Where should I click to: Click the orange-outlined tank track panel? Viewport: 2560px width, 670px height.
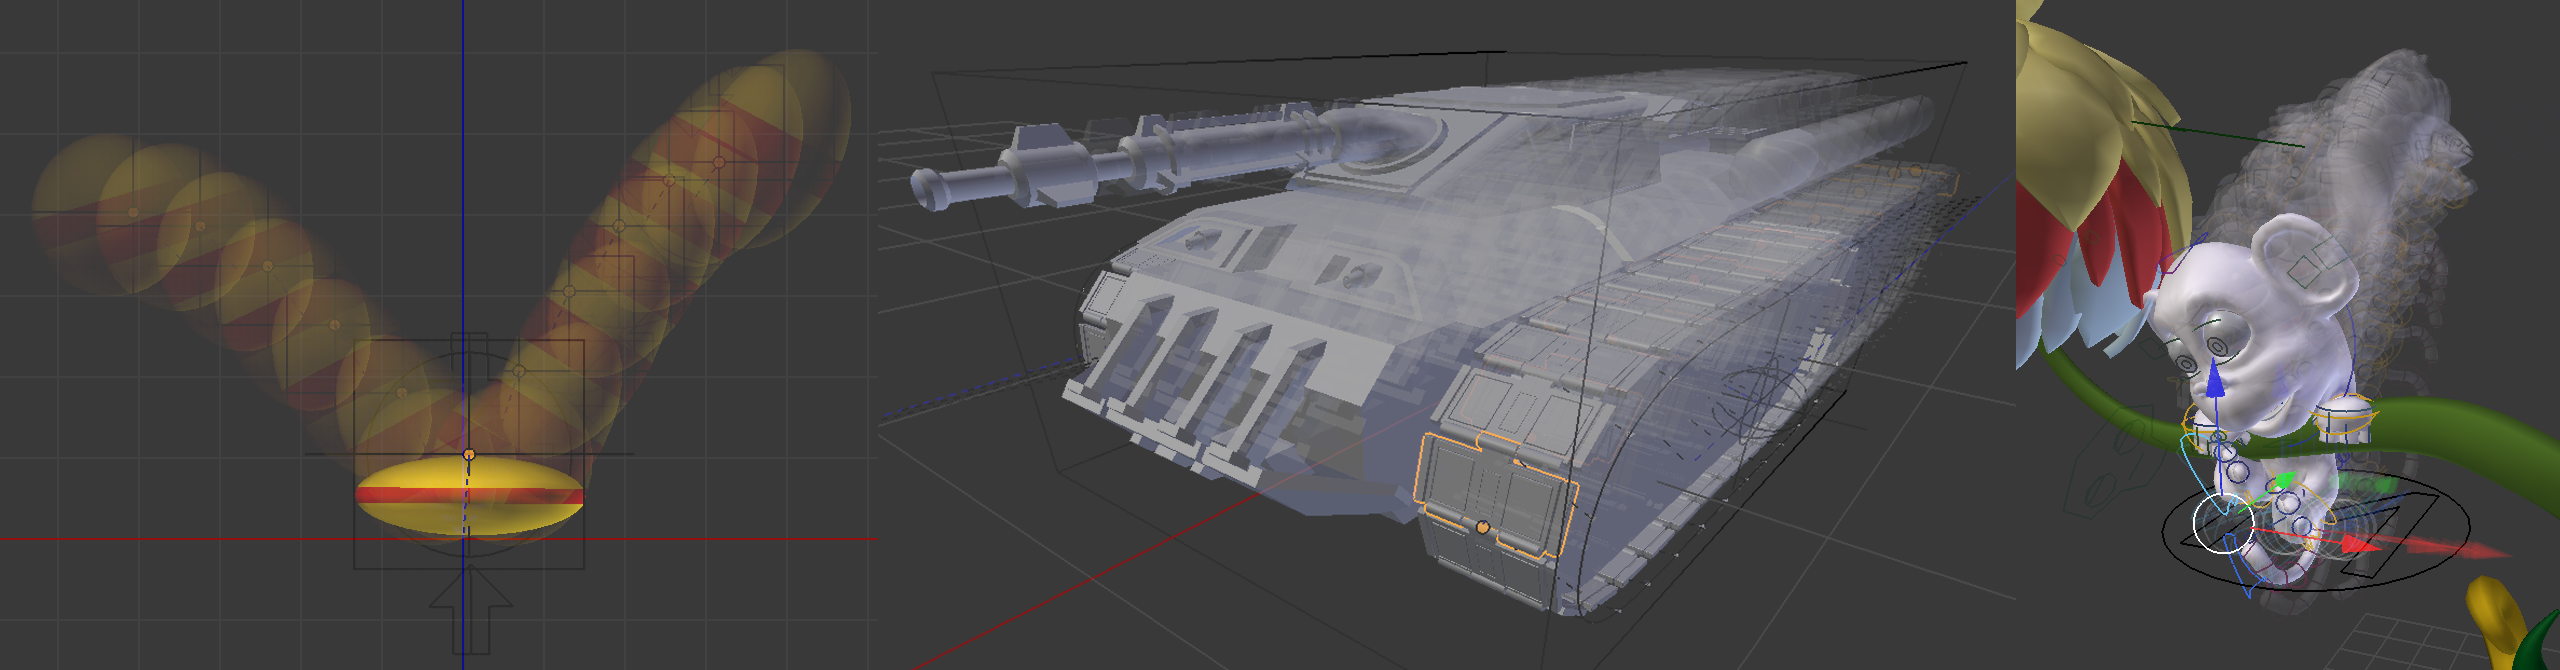pos(1495,495)
